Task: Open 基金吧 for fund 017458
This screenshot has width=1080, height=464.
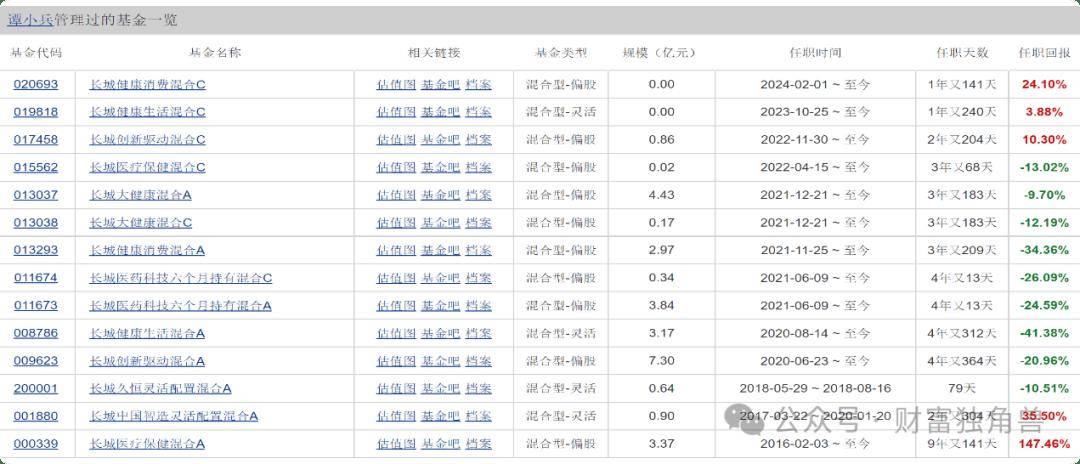Action: coord(440,140)
